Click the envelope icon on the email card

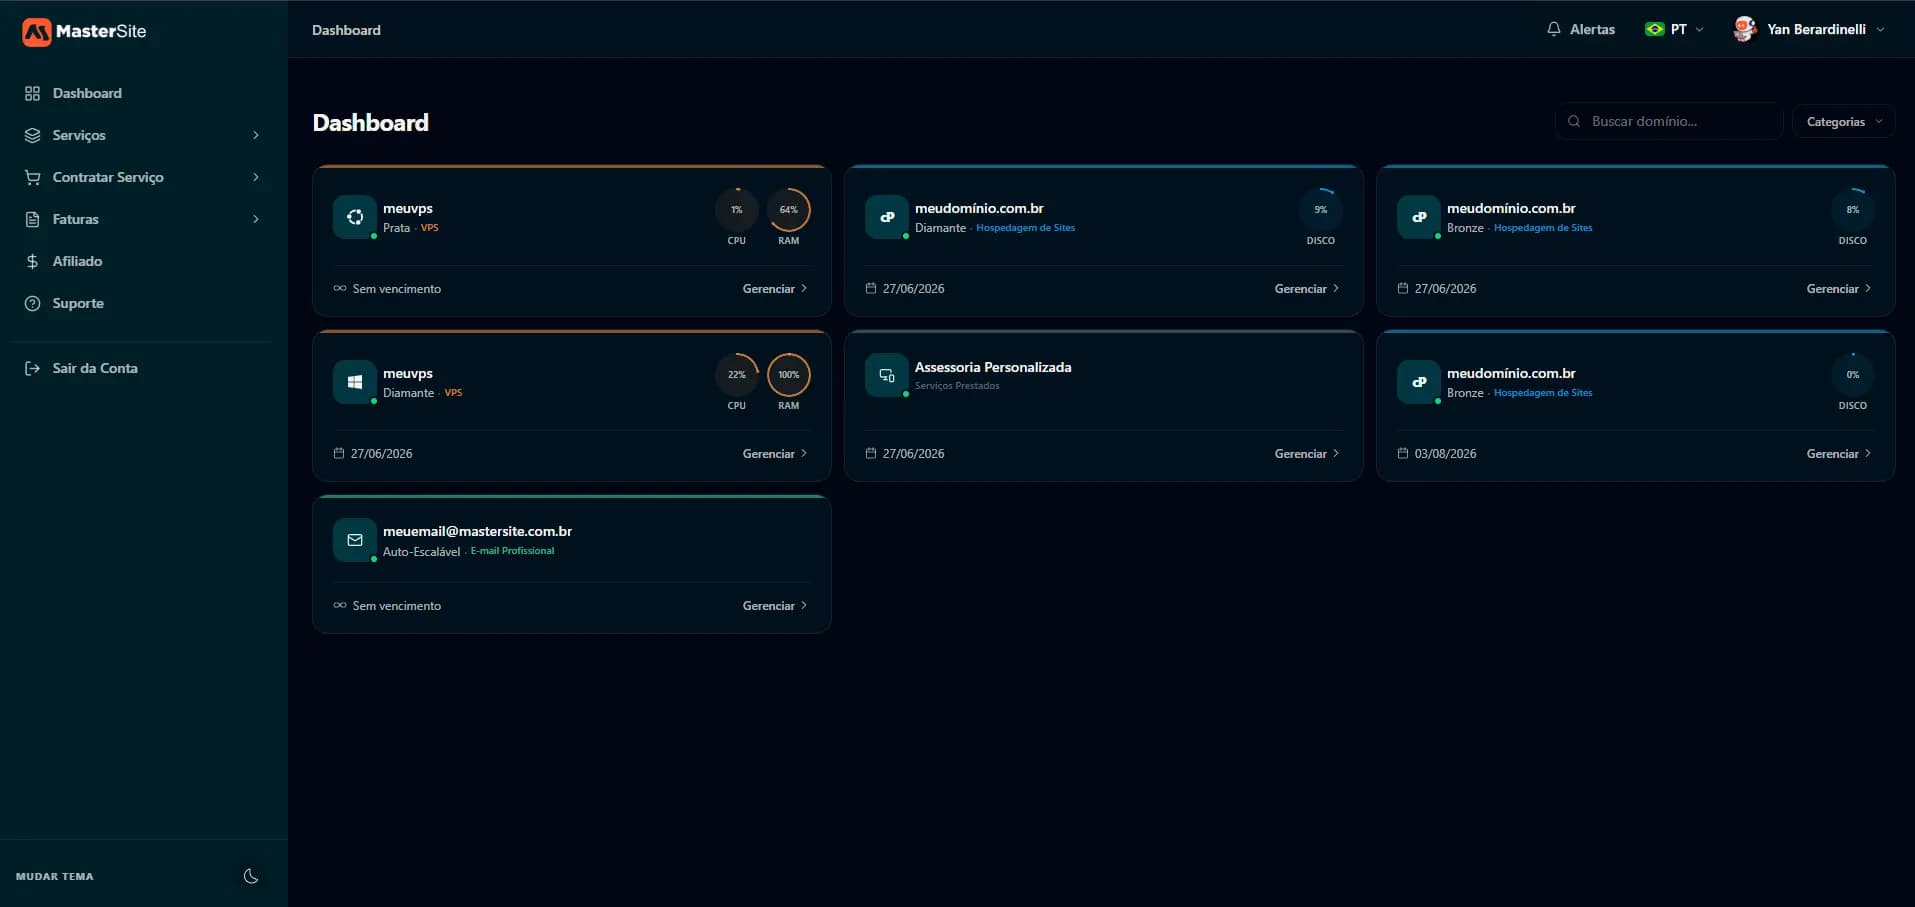click(x=354, y=540)
